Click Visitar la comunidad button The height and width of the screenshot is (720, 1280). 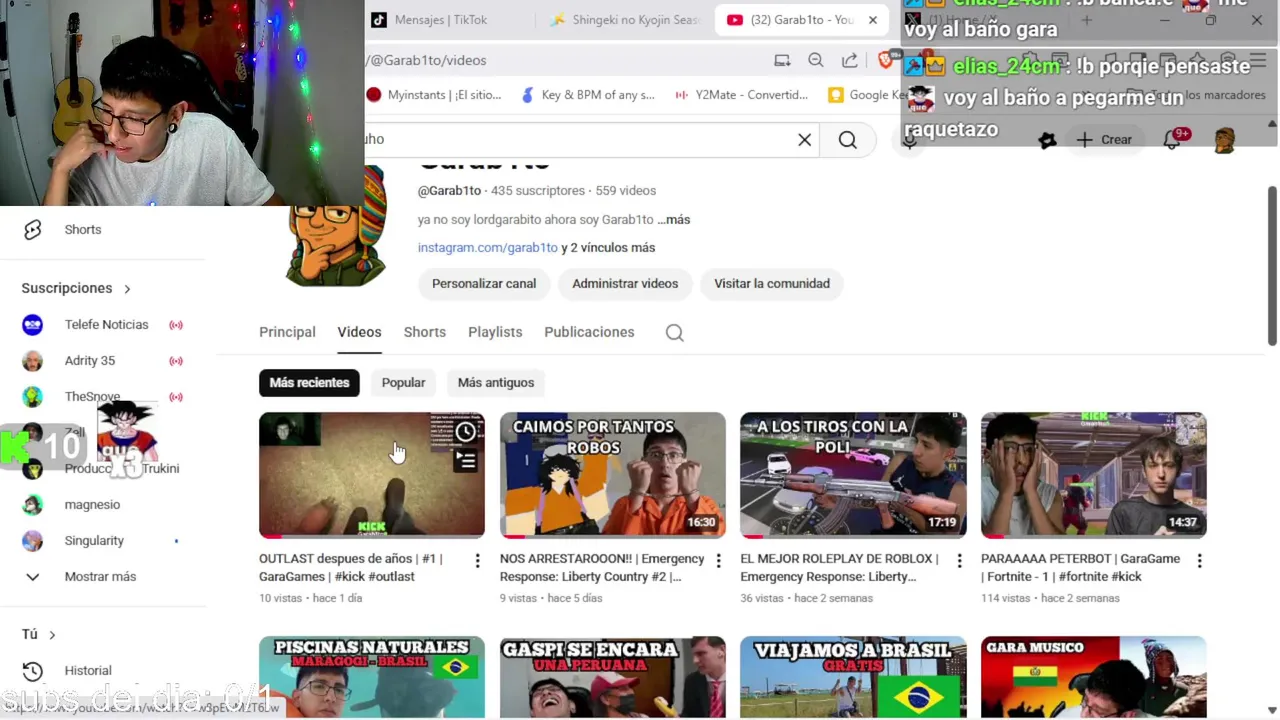point(772,284)
